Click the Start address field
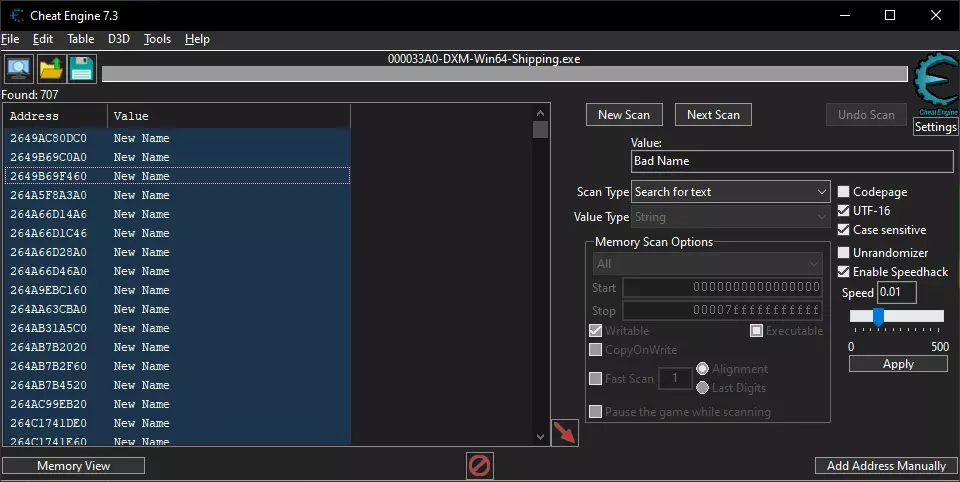 coord(722,287)
